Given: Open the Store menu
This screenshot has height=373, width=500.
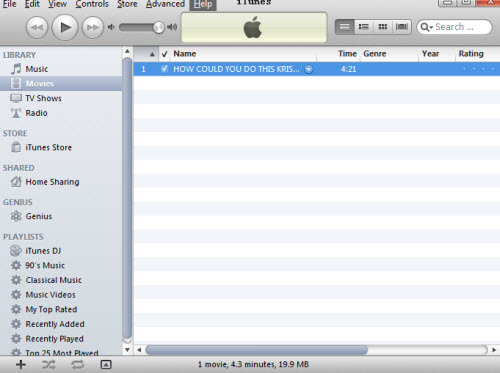Looking at the screenshot, I should (x=127, y=4).
